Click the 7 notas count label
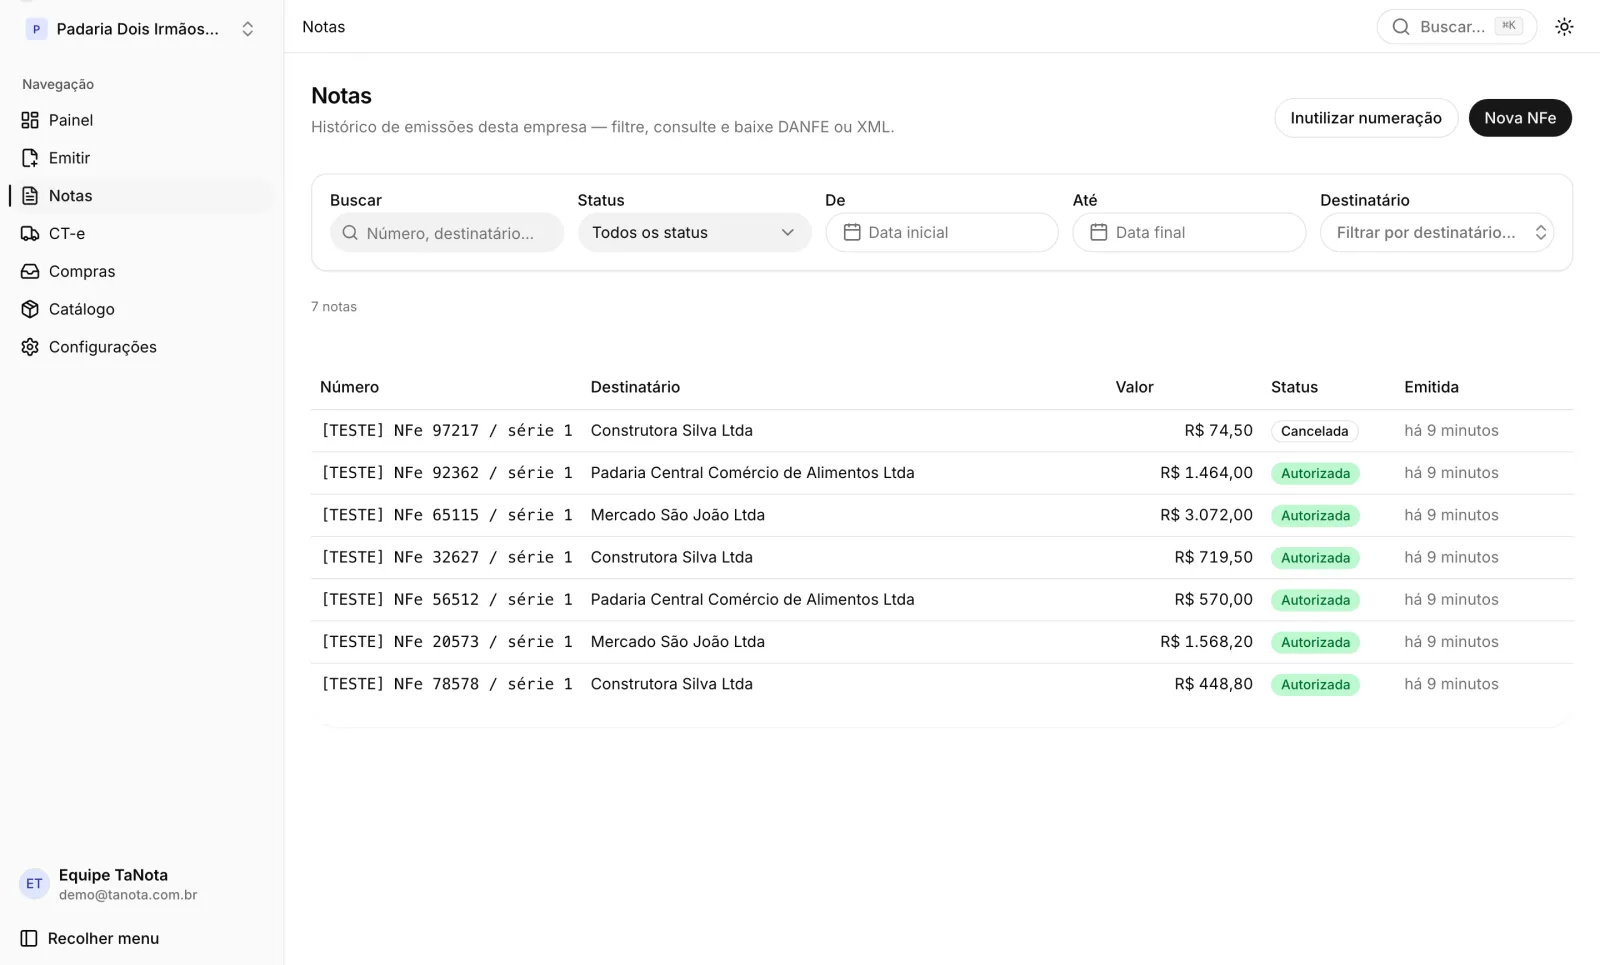This screenshot has width=1600, height=965. (x=334, y=307)
